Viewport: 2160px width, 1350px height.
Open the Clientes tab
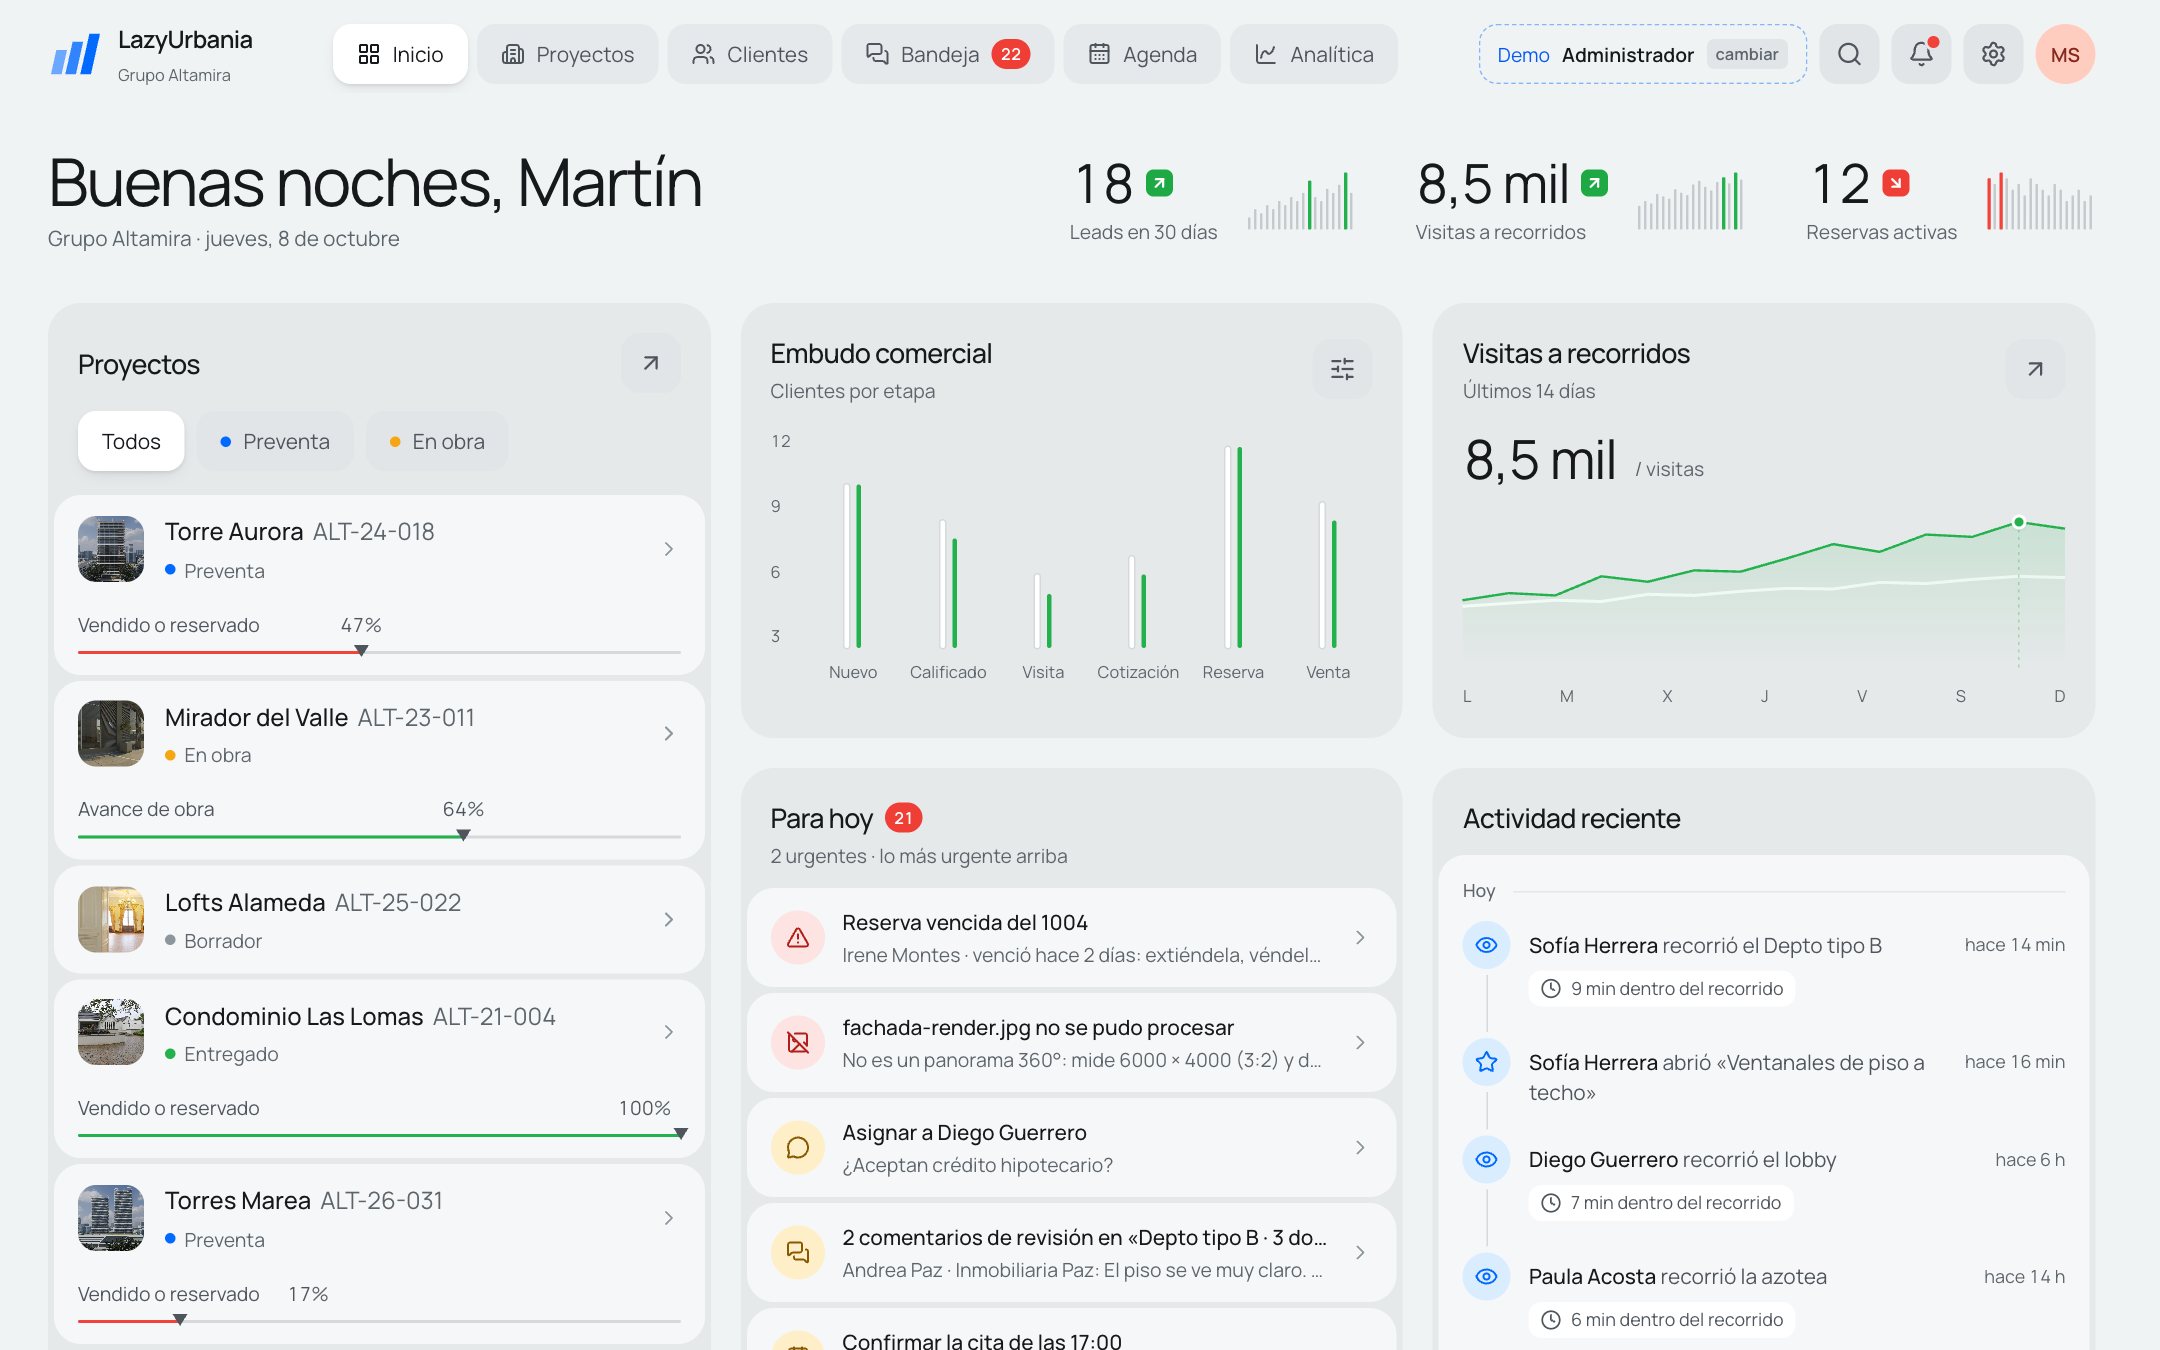click(x=749, y=54)
